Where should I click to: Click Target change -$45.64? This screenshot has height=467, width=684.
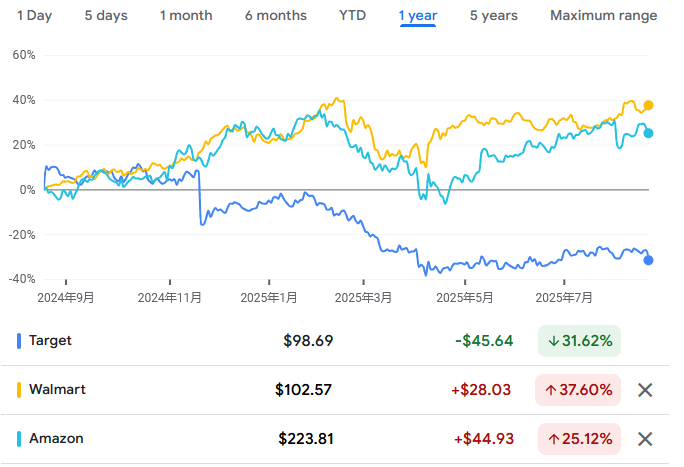pos(484,341)
